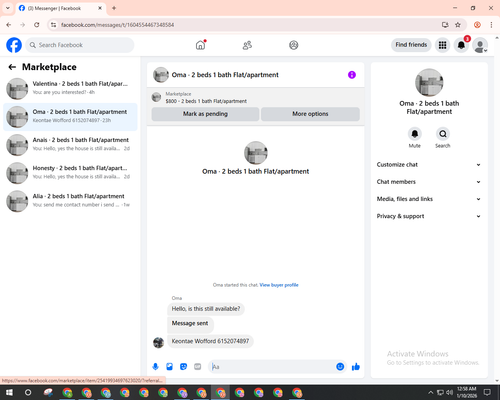
Task: Search in conversation icon
Action: click(443, 134)
